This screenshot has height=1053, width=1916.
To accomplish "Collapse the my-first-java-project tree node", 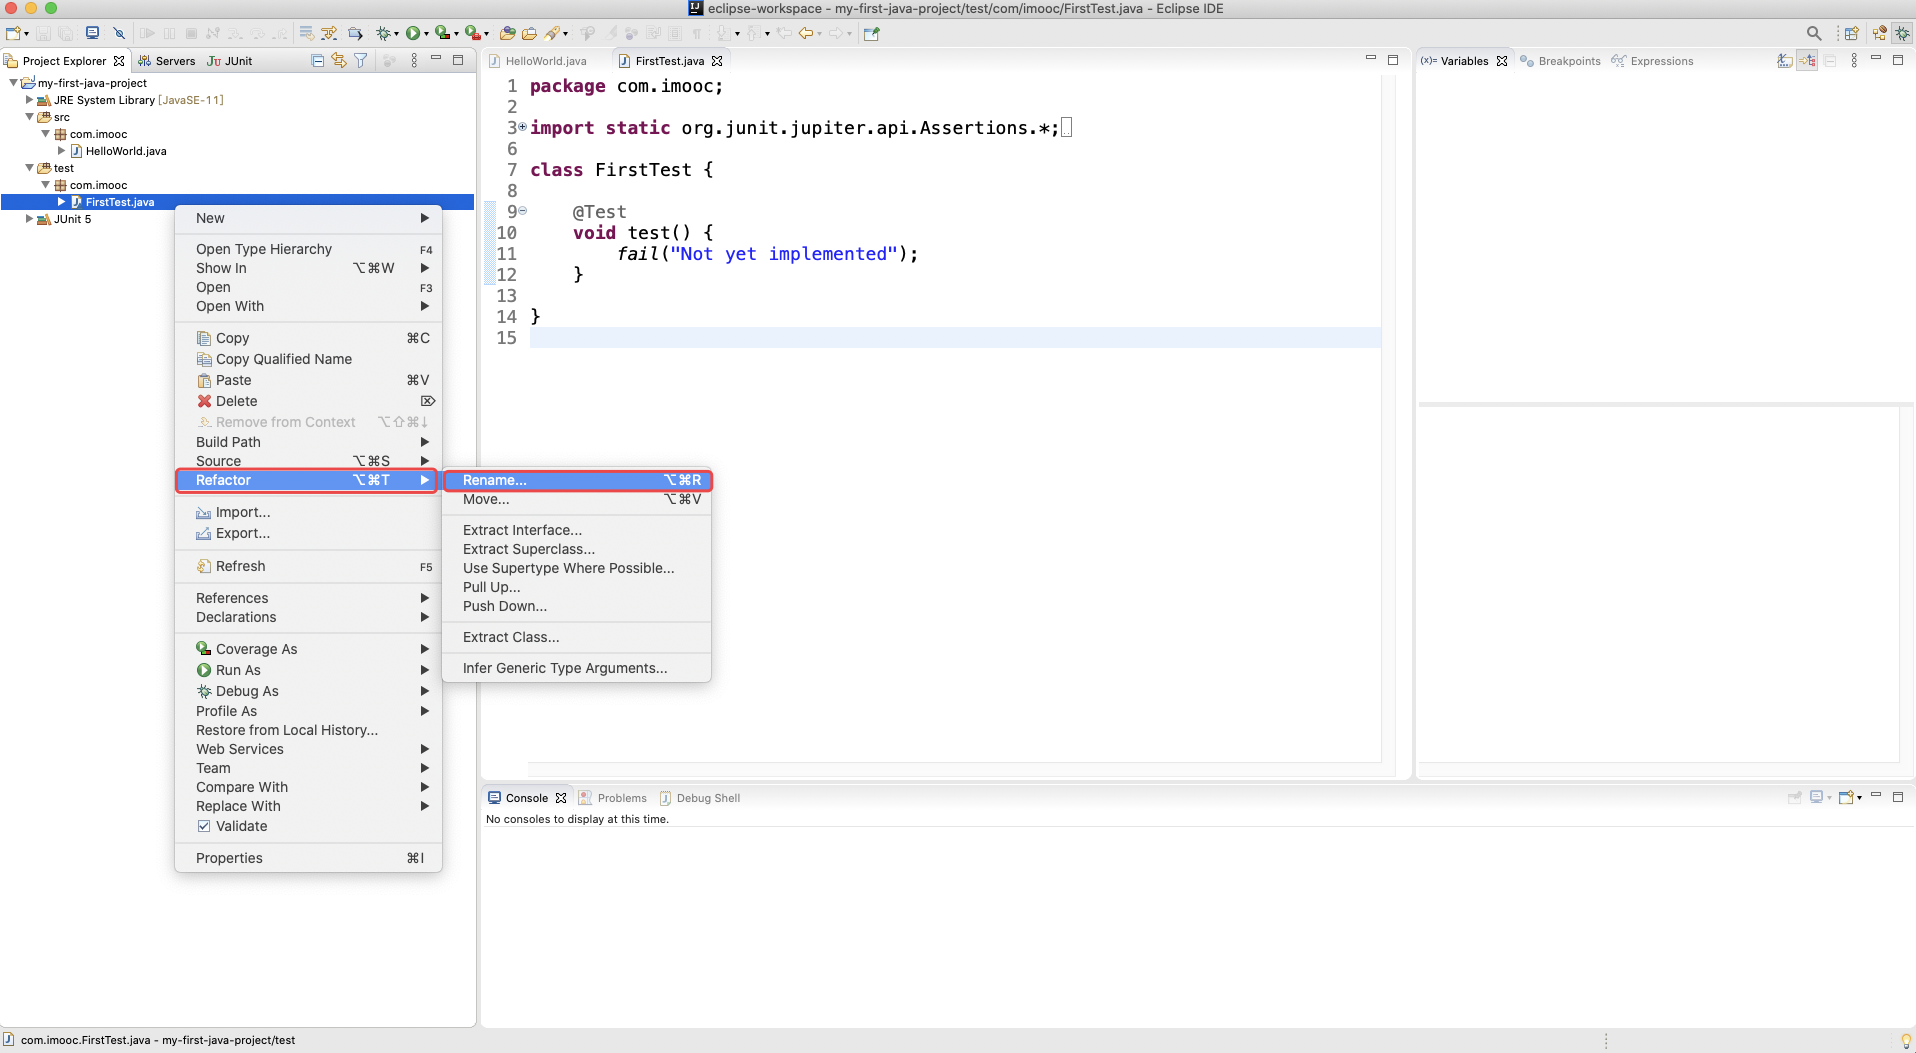I will coord(13,83).
